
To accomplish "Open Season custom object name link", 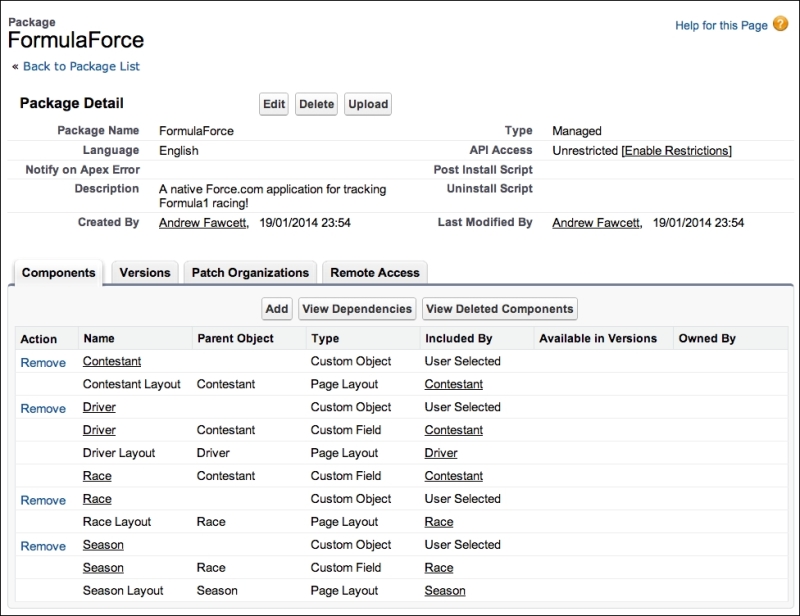I will click(x=103, y=545).
